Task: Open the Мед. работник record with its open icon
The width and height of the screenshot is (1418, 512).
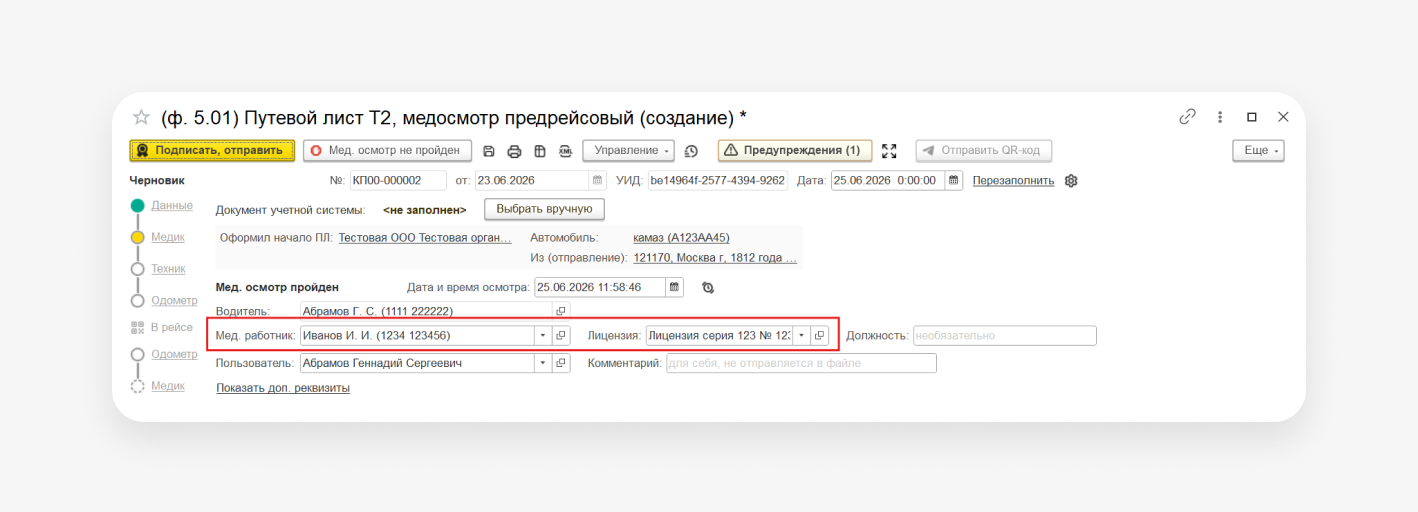Action: pos(561,336)
